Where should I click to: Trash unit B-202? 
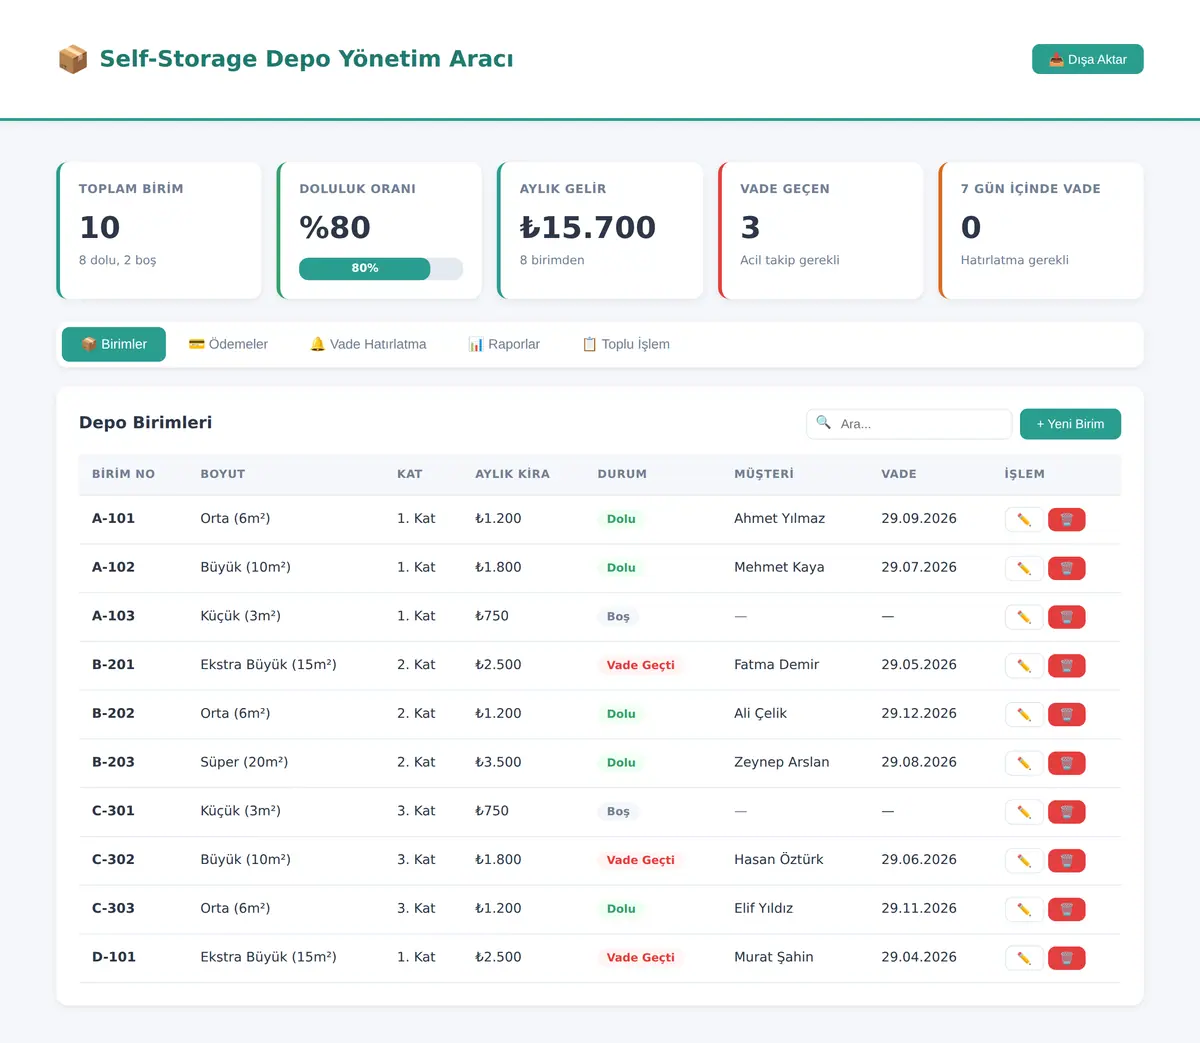[x=1066, y=715]
